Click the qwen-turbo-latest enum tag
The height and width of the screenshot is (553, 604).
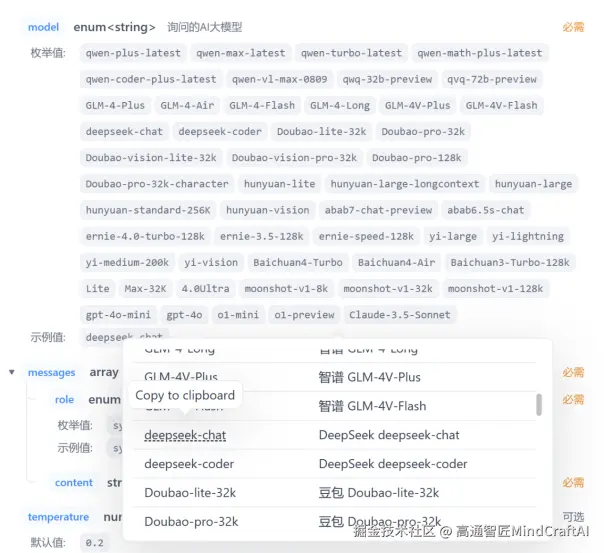[x=351, y=53]
